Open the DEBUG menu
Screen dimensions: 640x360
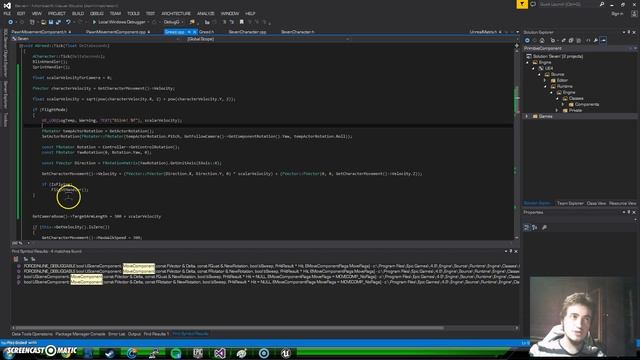(x=96, y=13)
